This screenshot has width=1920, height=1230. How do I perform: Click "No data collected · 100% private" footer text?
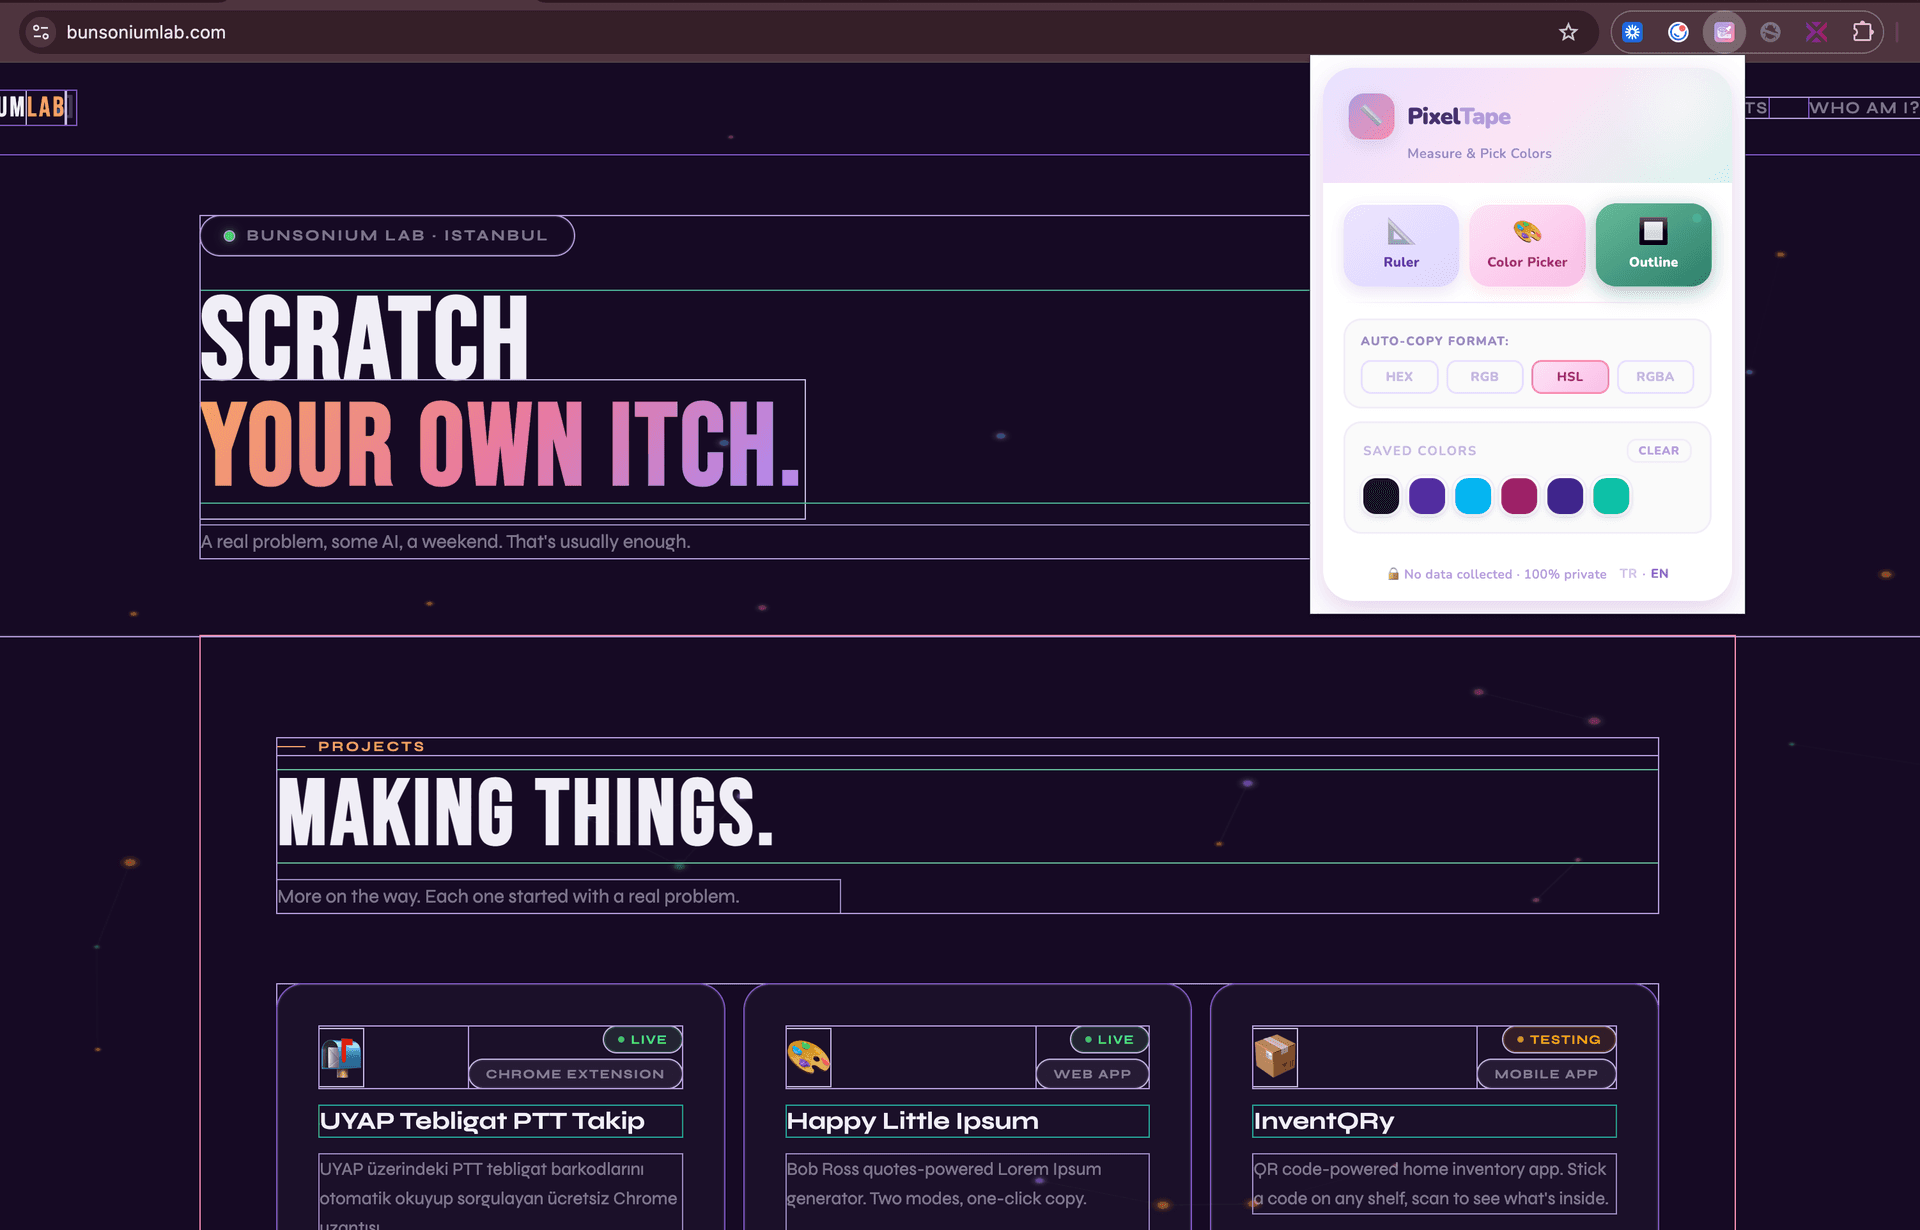click(1505, 574)
